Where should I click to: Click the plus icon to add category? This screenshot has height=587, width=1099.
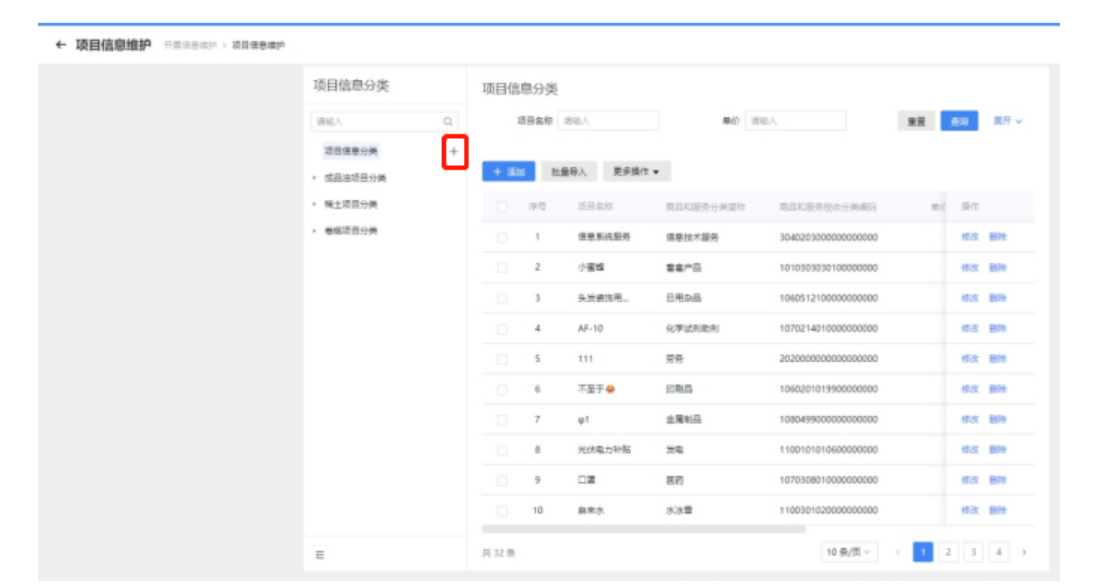(x=455, y=149)
